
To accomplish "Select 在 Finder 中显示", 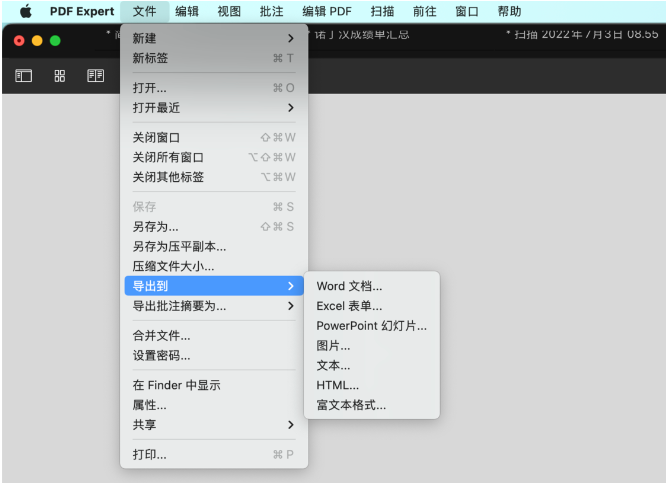I will click(214, 385).
